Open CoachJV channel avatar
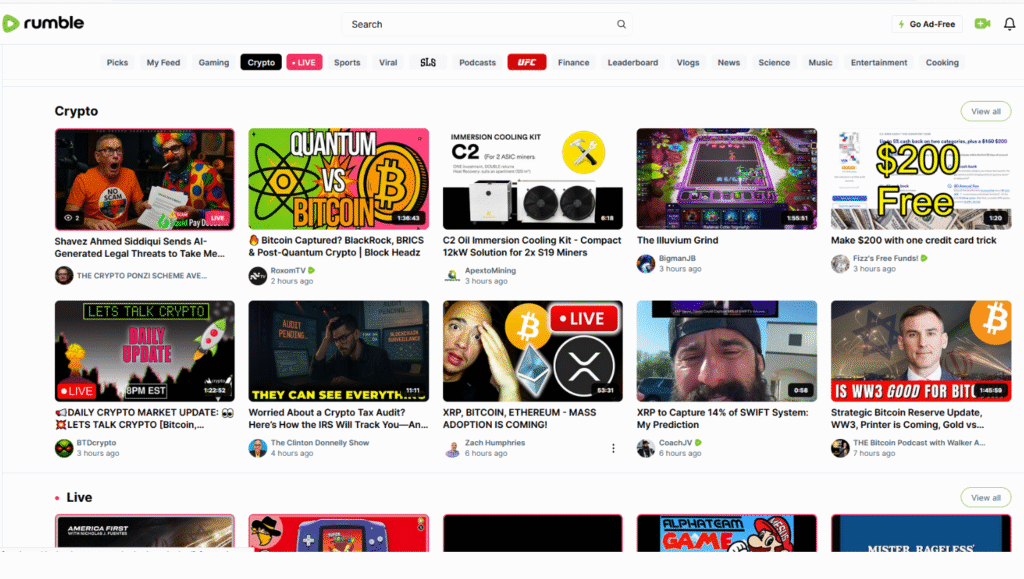The height and width of the screenshot is (579, 1024). (646, 448)
